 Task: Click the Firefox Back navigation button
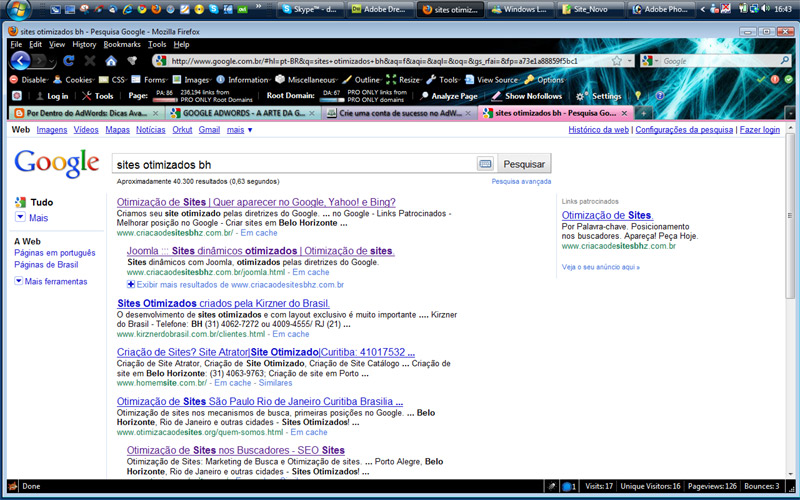tap(20, 61)
